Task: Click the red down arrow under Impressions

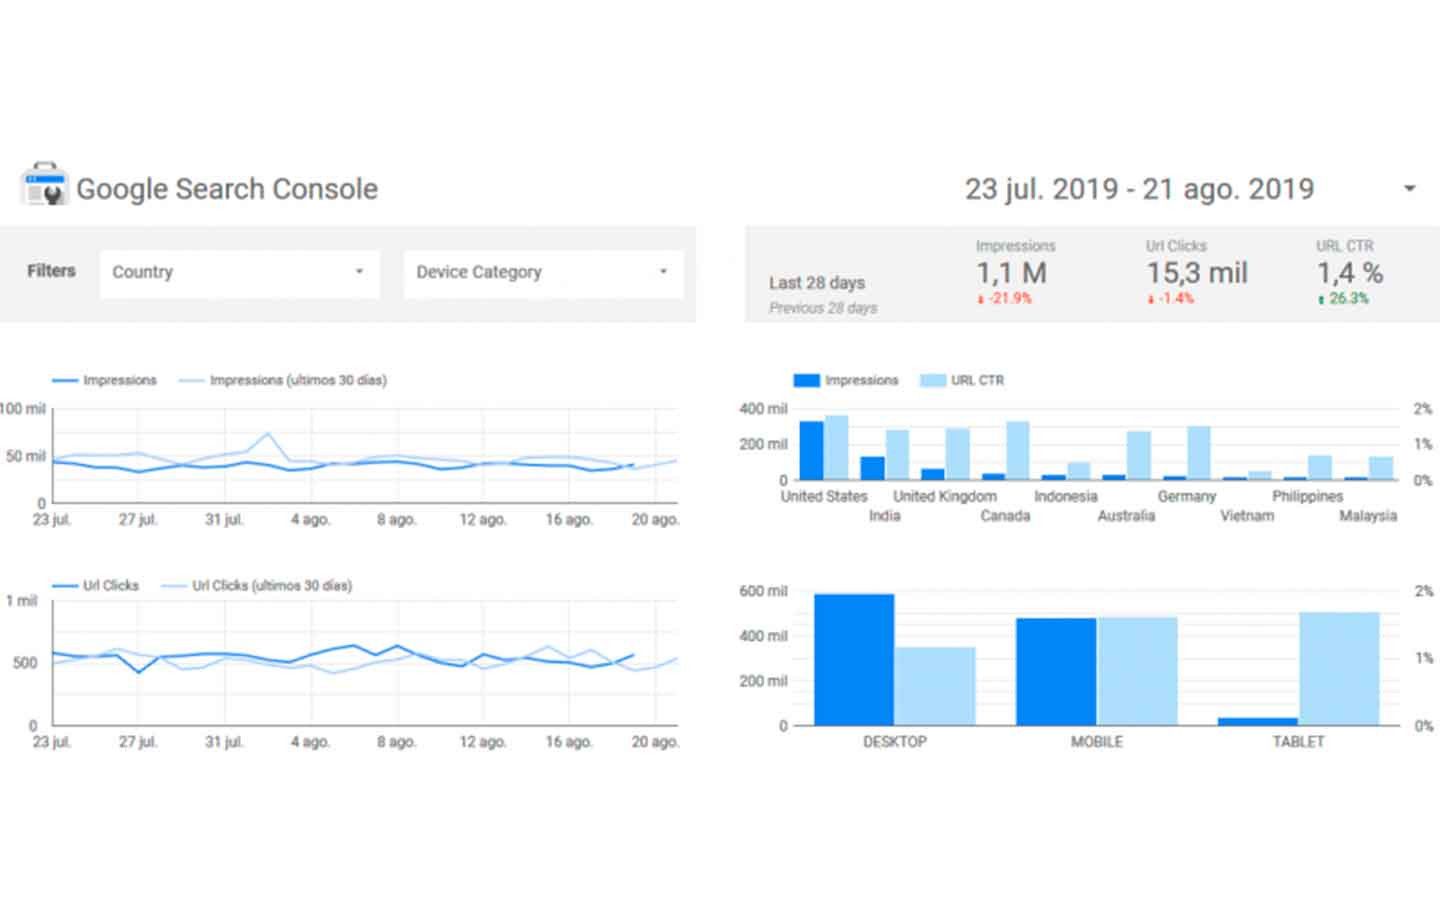Action: click(981, 300)
